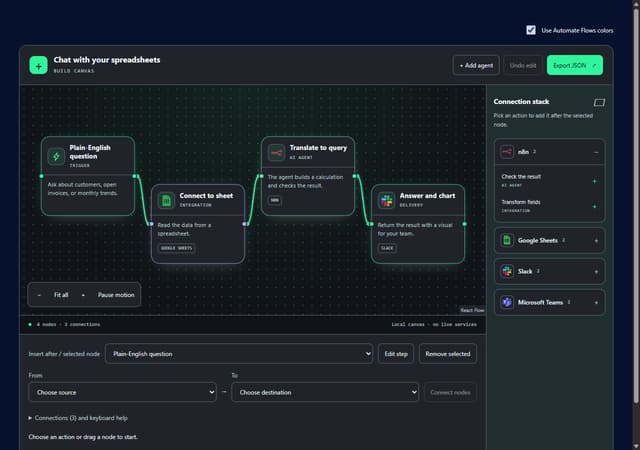
Task: Open the Insert after selected node dropdown
Action: pos(239,354)
